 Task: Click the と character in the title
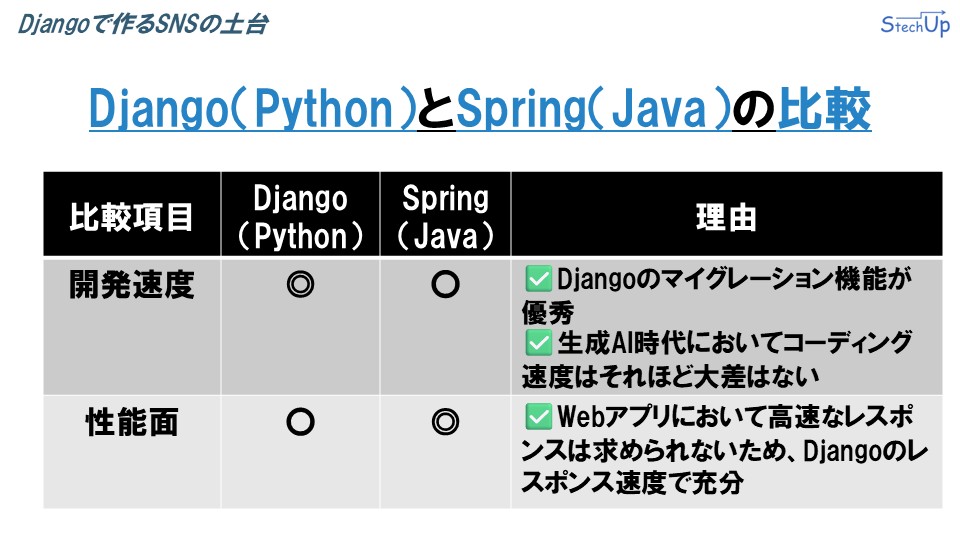pyautogui.click(x=437, y=108)
